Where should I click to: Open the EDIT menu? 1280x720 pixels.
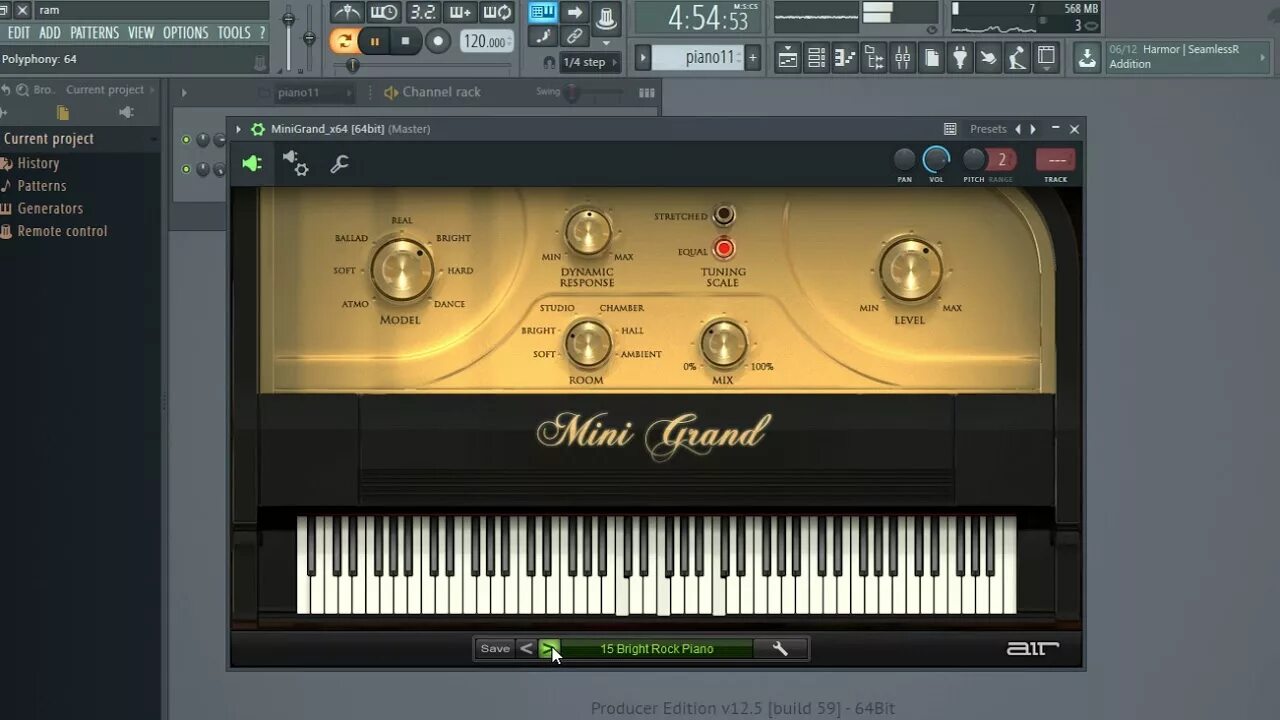pyautogui.click(x=18, y=33)
